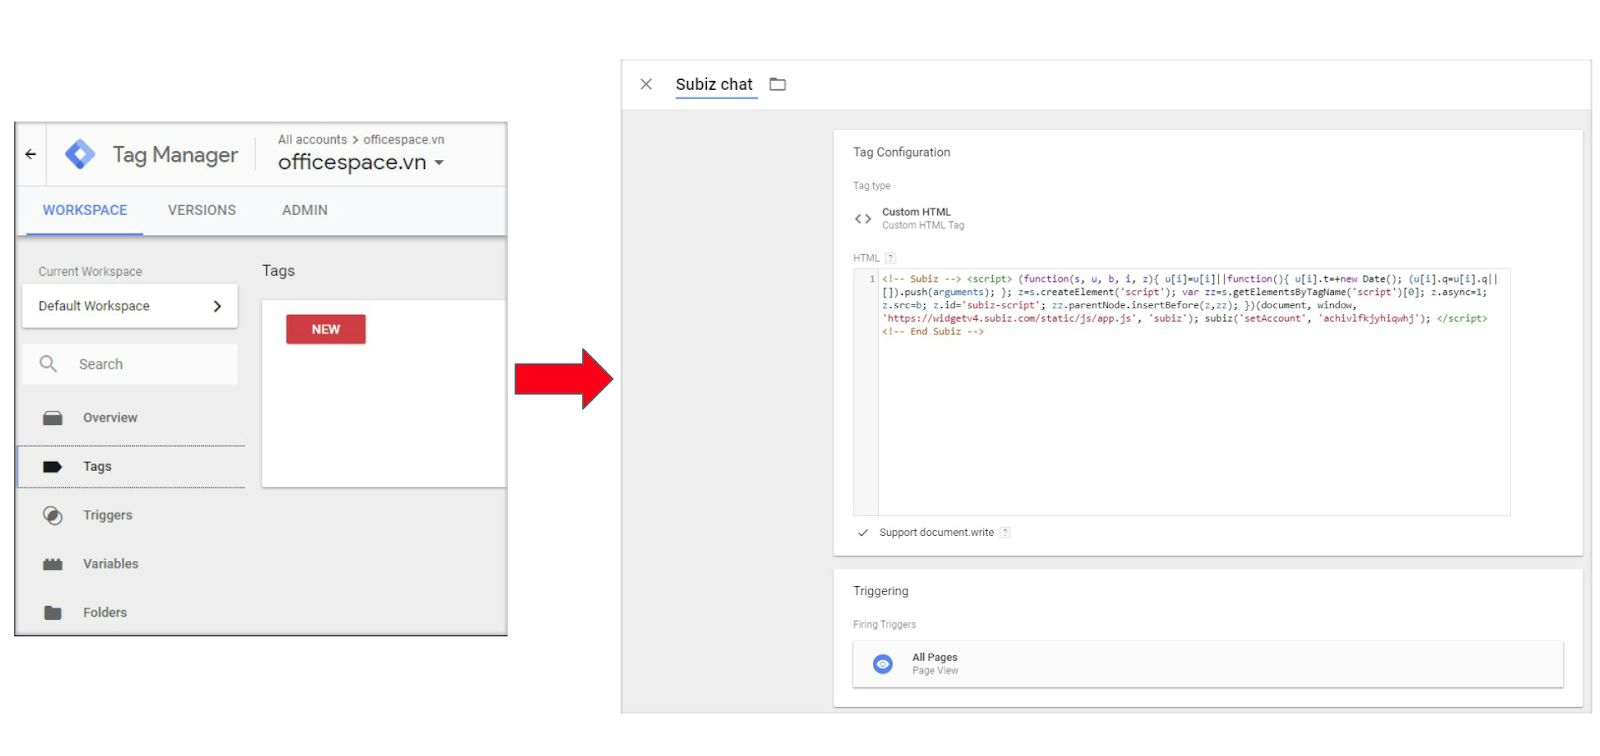The height and width of the screenshot is (756, 1600).
Task: Select the Workspace tab
Action: 85,210
